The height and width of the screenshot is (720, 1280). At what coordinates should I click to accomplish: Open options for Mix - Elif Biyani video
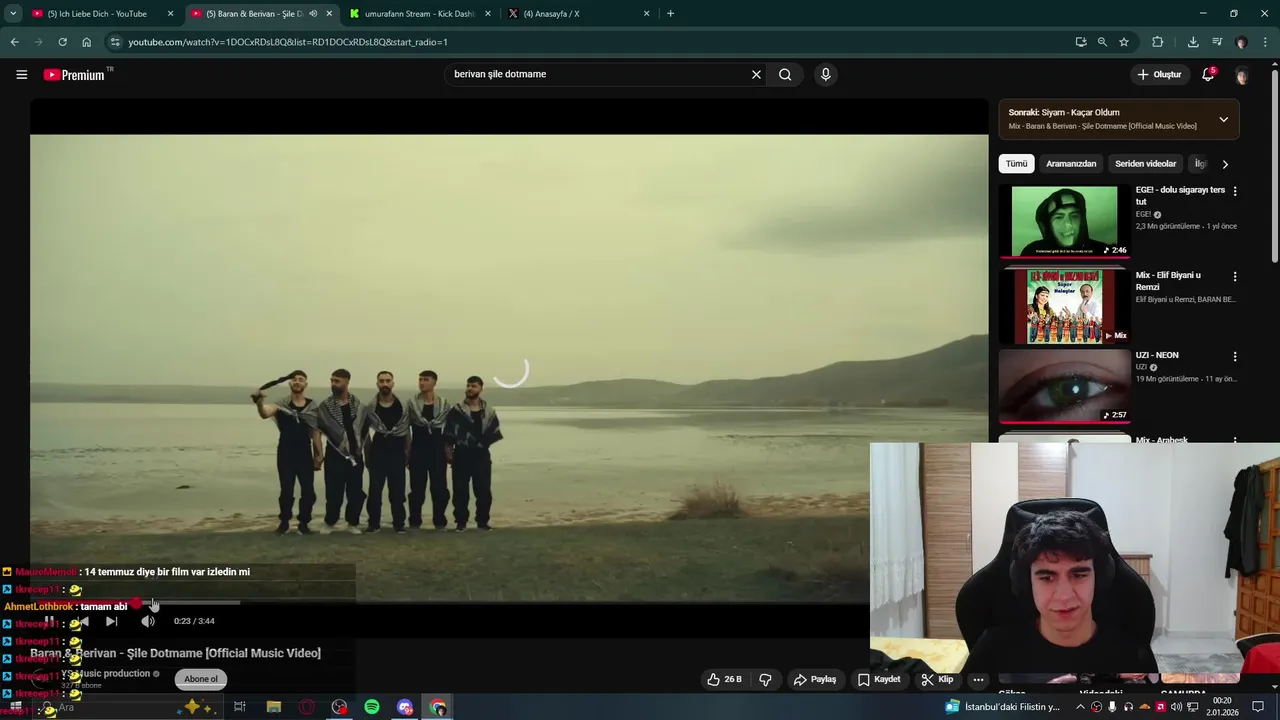point(1235,276)
